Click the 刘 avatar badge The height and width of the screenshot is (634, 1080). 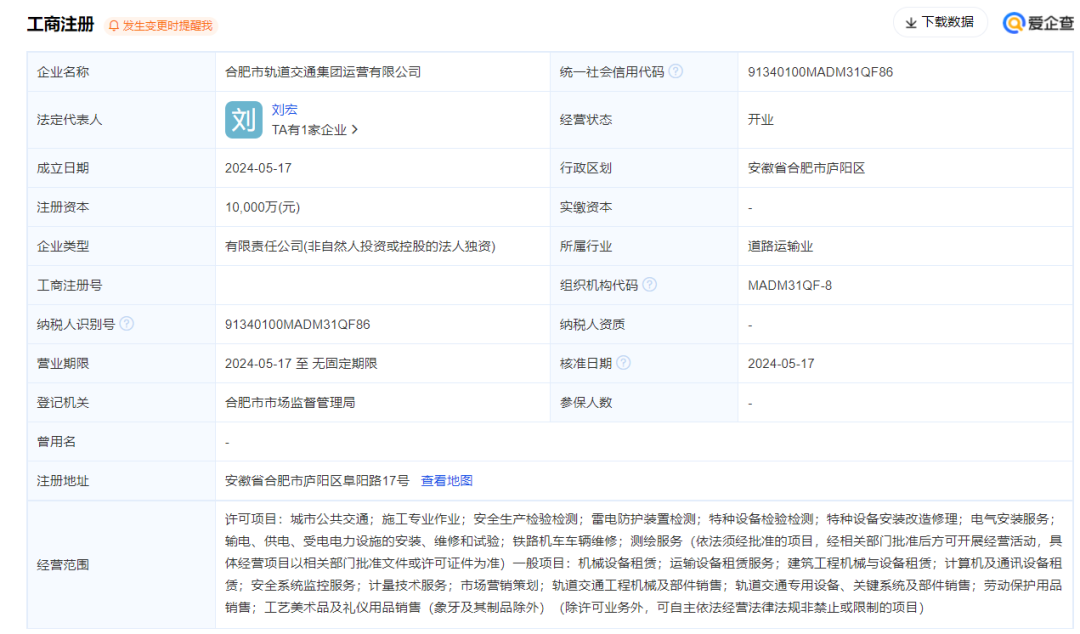(242, 119)
